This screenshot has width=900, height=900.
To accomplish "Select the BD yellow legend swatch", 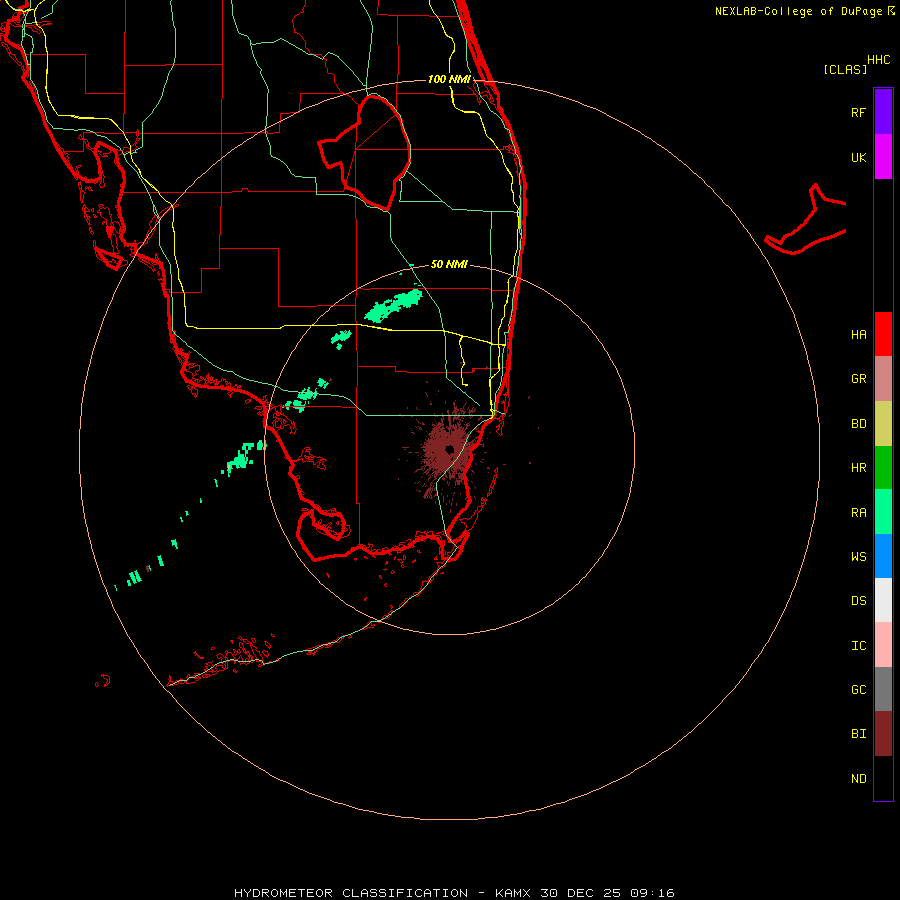I will tap(883, 424).
